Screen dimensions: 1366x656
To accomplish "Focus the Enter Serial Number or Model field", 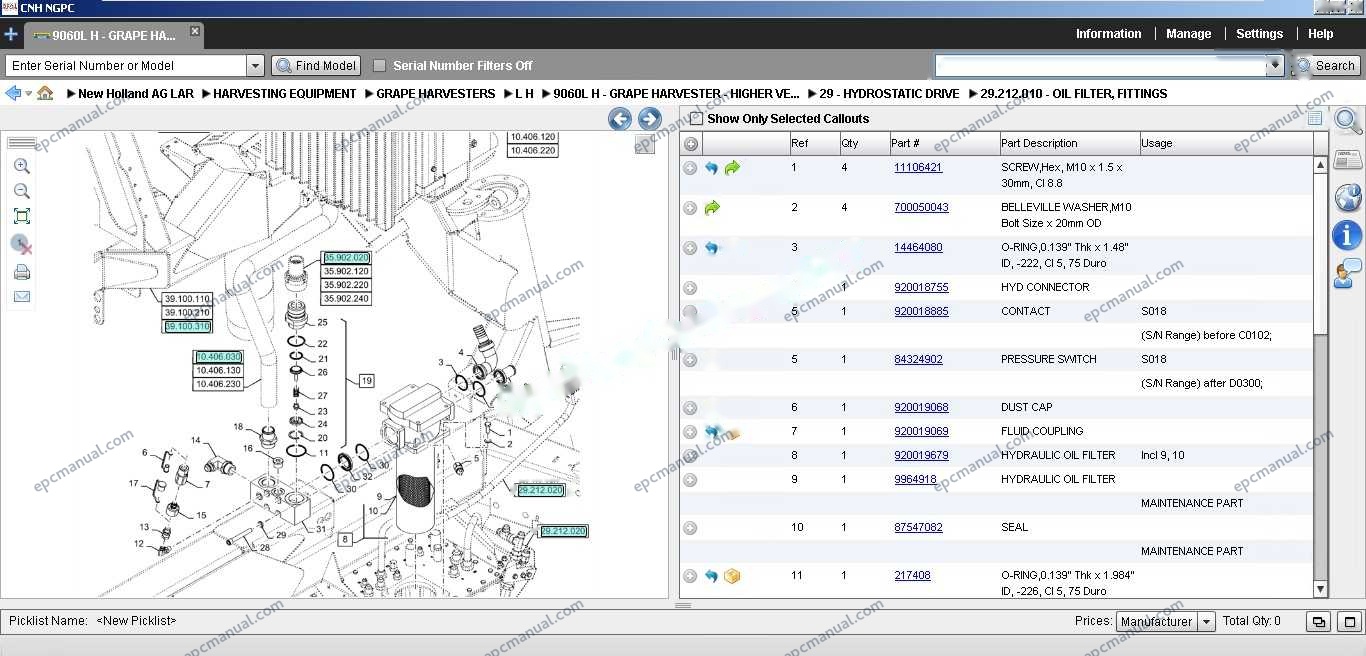I will click(x=126, y=66).
